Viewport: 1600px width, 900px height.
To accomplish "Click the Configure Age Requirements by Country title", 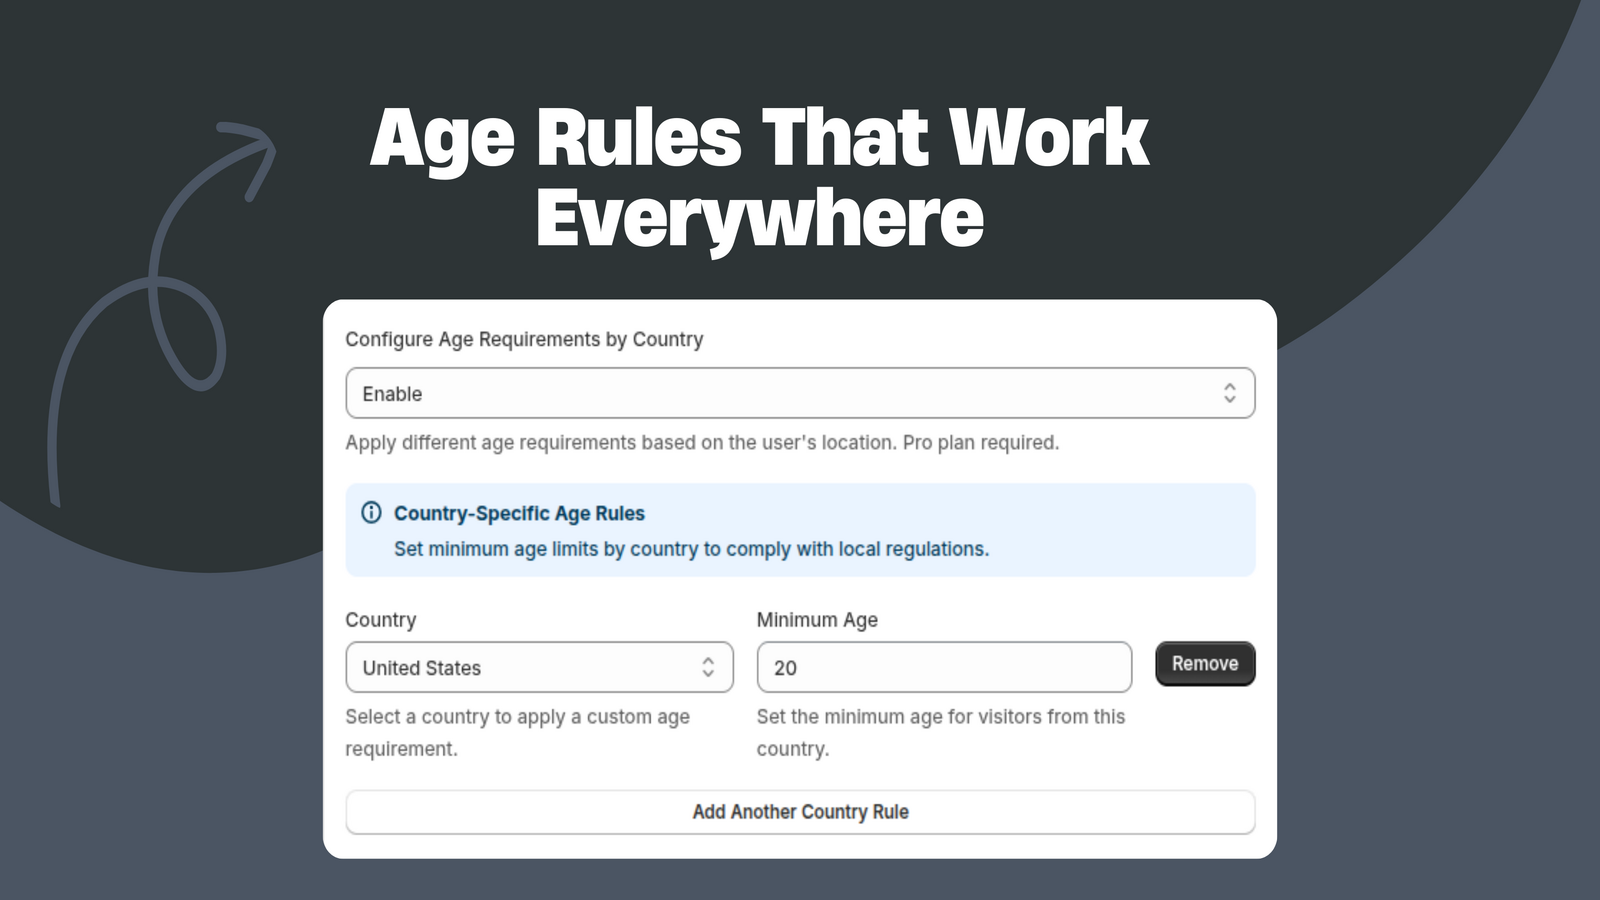I will [524, 339].
